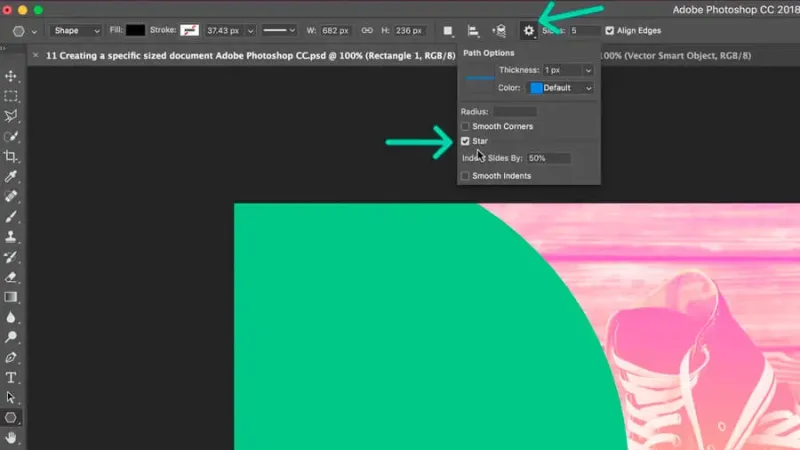Select the Healing Brush tool

(11, 196)
